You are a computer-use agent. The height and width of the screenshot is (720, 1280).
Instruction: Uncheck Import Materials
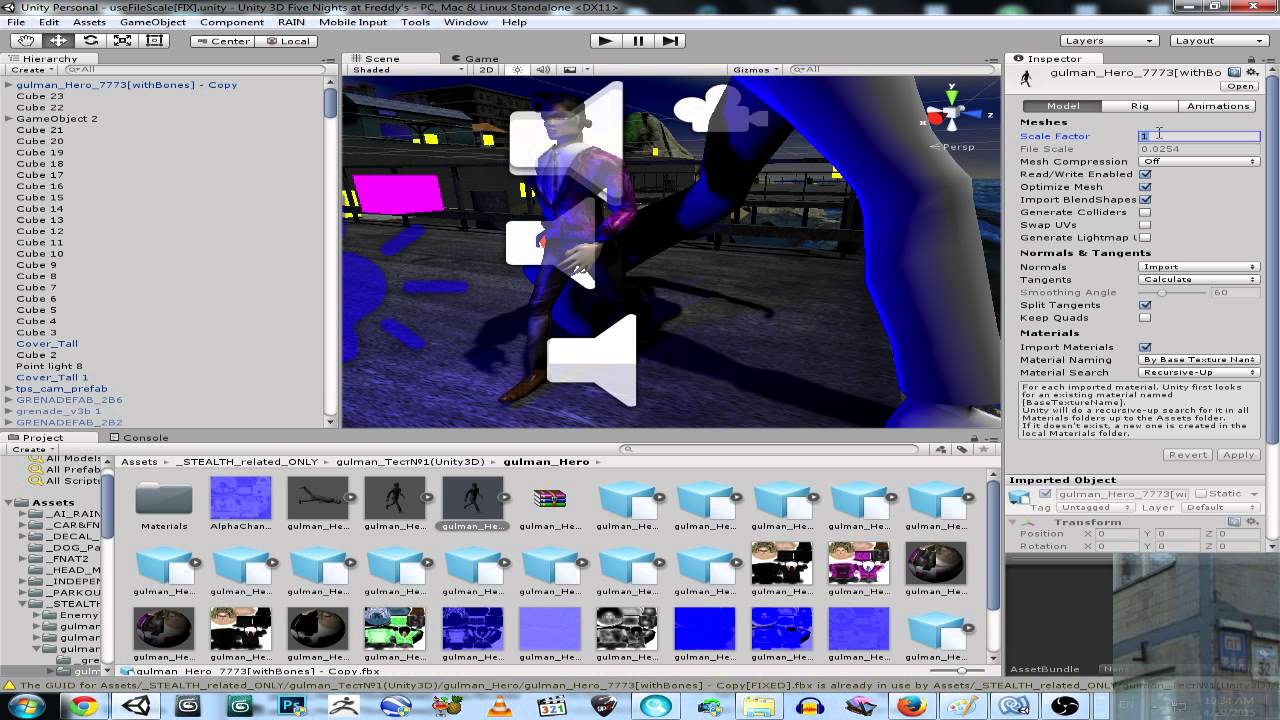pos(1145,347)
